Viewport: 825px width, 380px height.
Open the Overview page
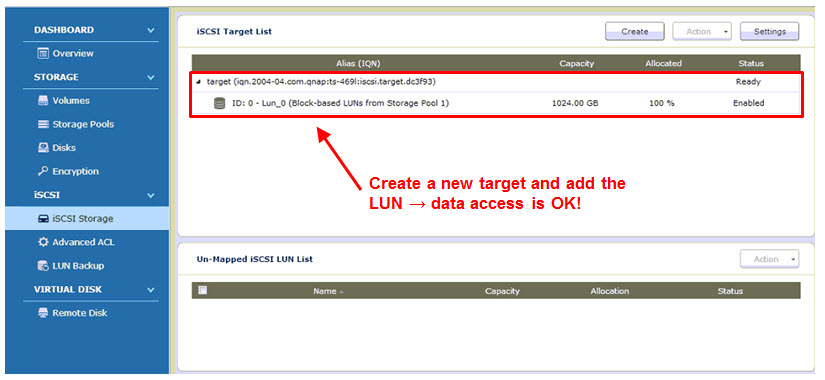(73, 53)
